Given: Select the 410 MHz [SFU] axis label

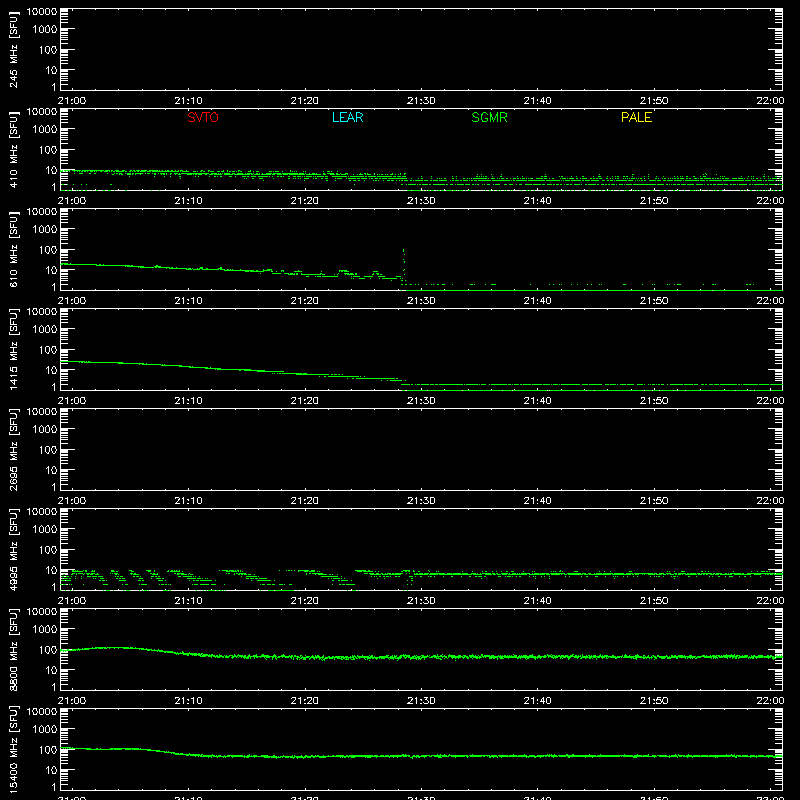Looking at the screenshot, I should click(x=13, y=149).
